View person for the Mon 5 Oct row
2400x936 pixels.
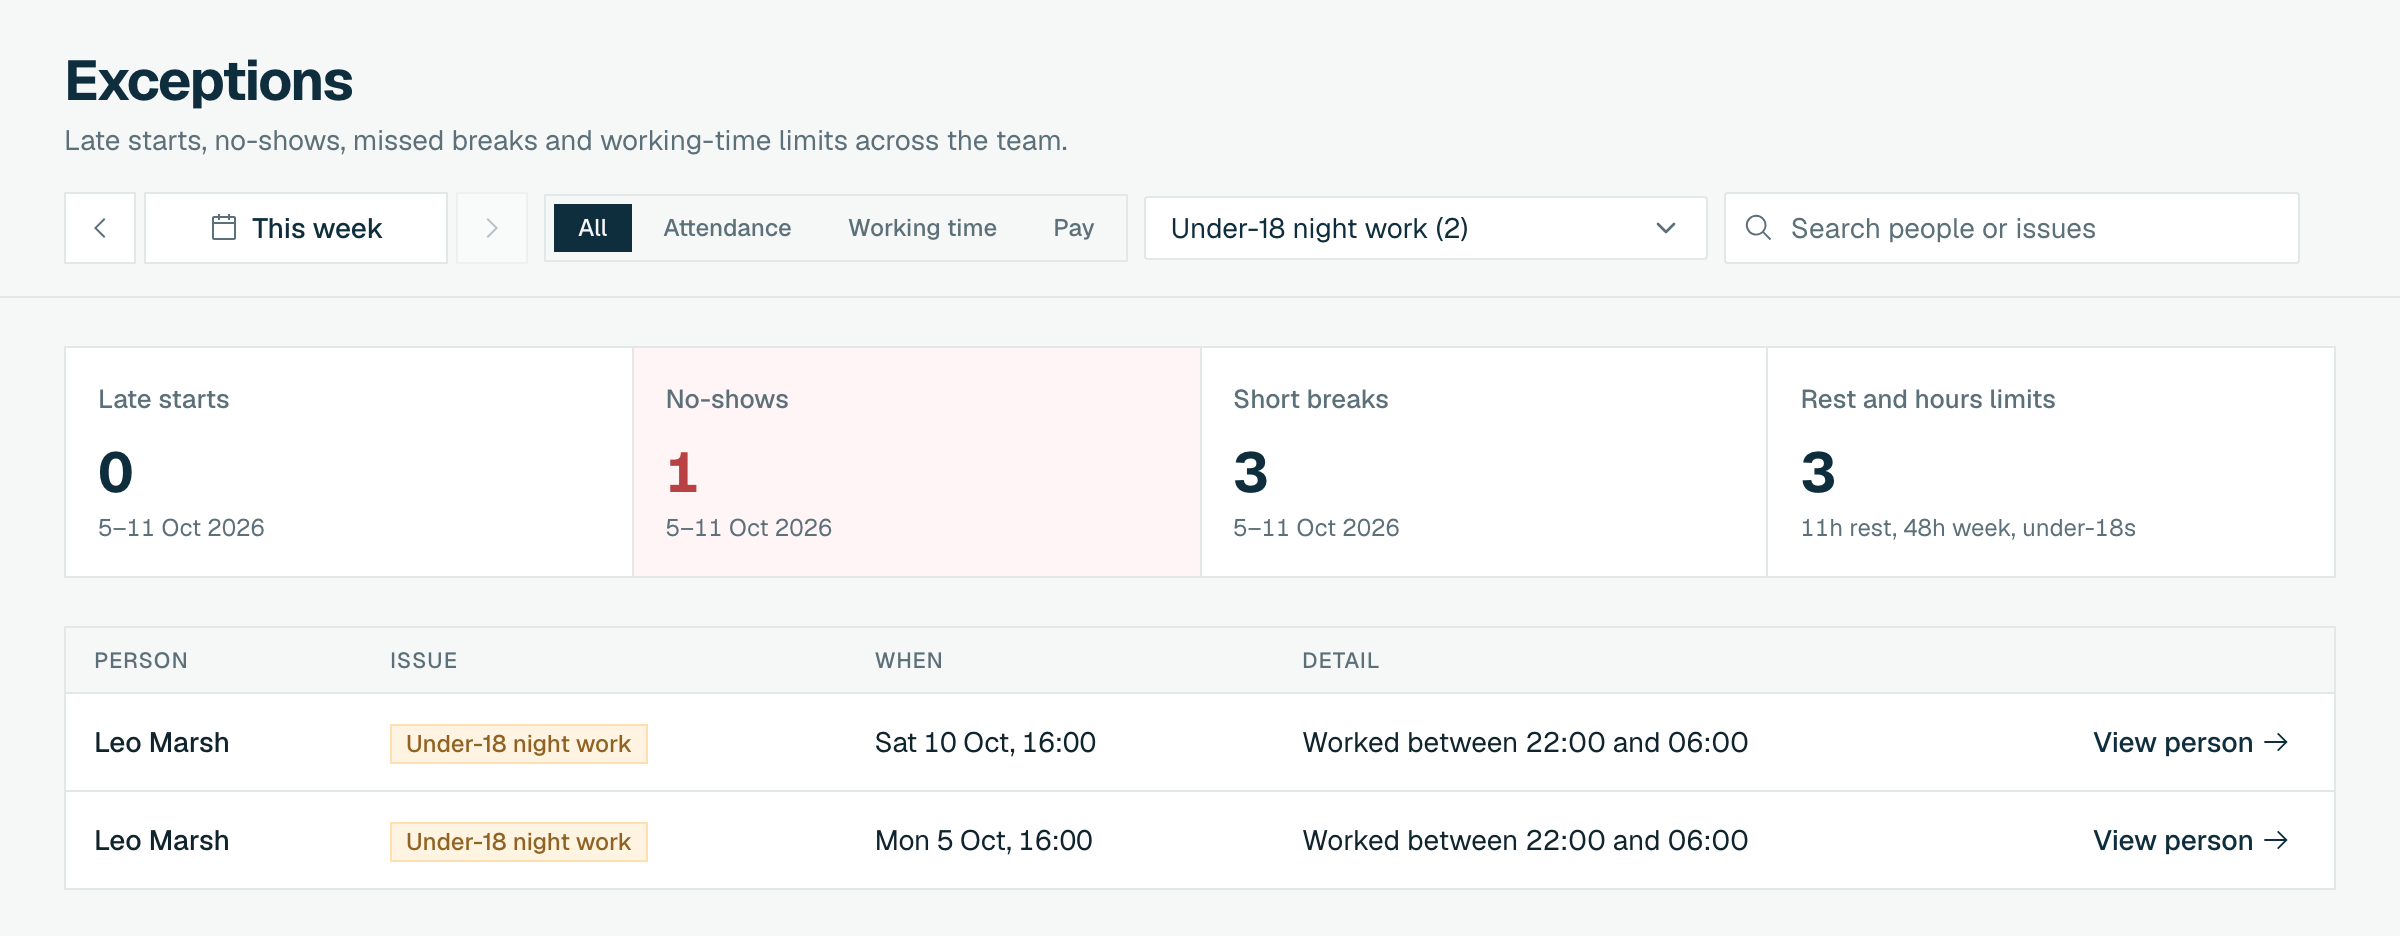pos(2190,840)
